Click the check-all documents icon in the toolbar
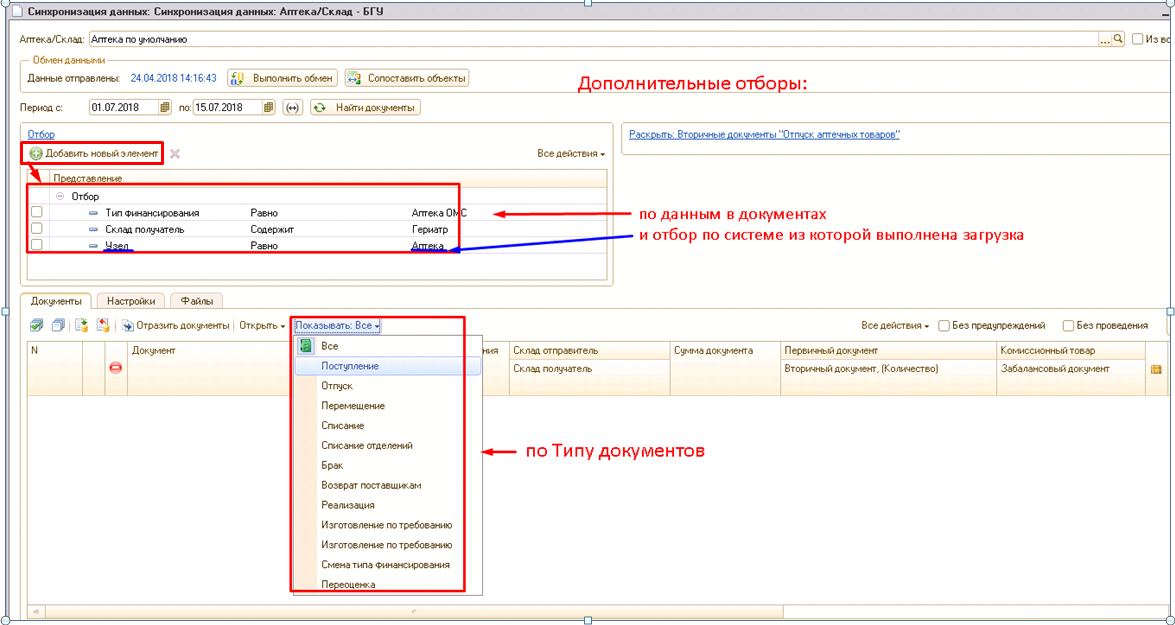Screen dimensions: 1175x625 point(36,325)
